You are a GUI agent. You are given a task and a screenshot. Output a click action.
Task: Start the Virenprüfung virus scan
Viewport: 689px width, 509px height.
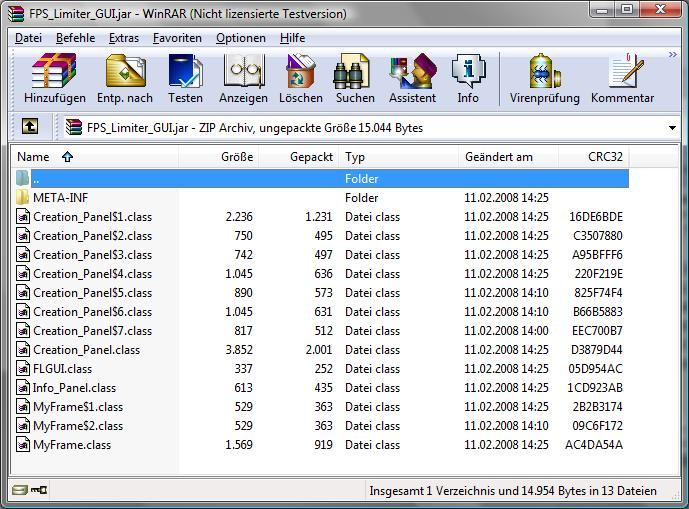click(544, 79)
